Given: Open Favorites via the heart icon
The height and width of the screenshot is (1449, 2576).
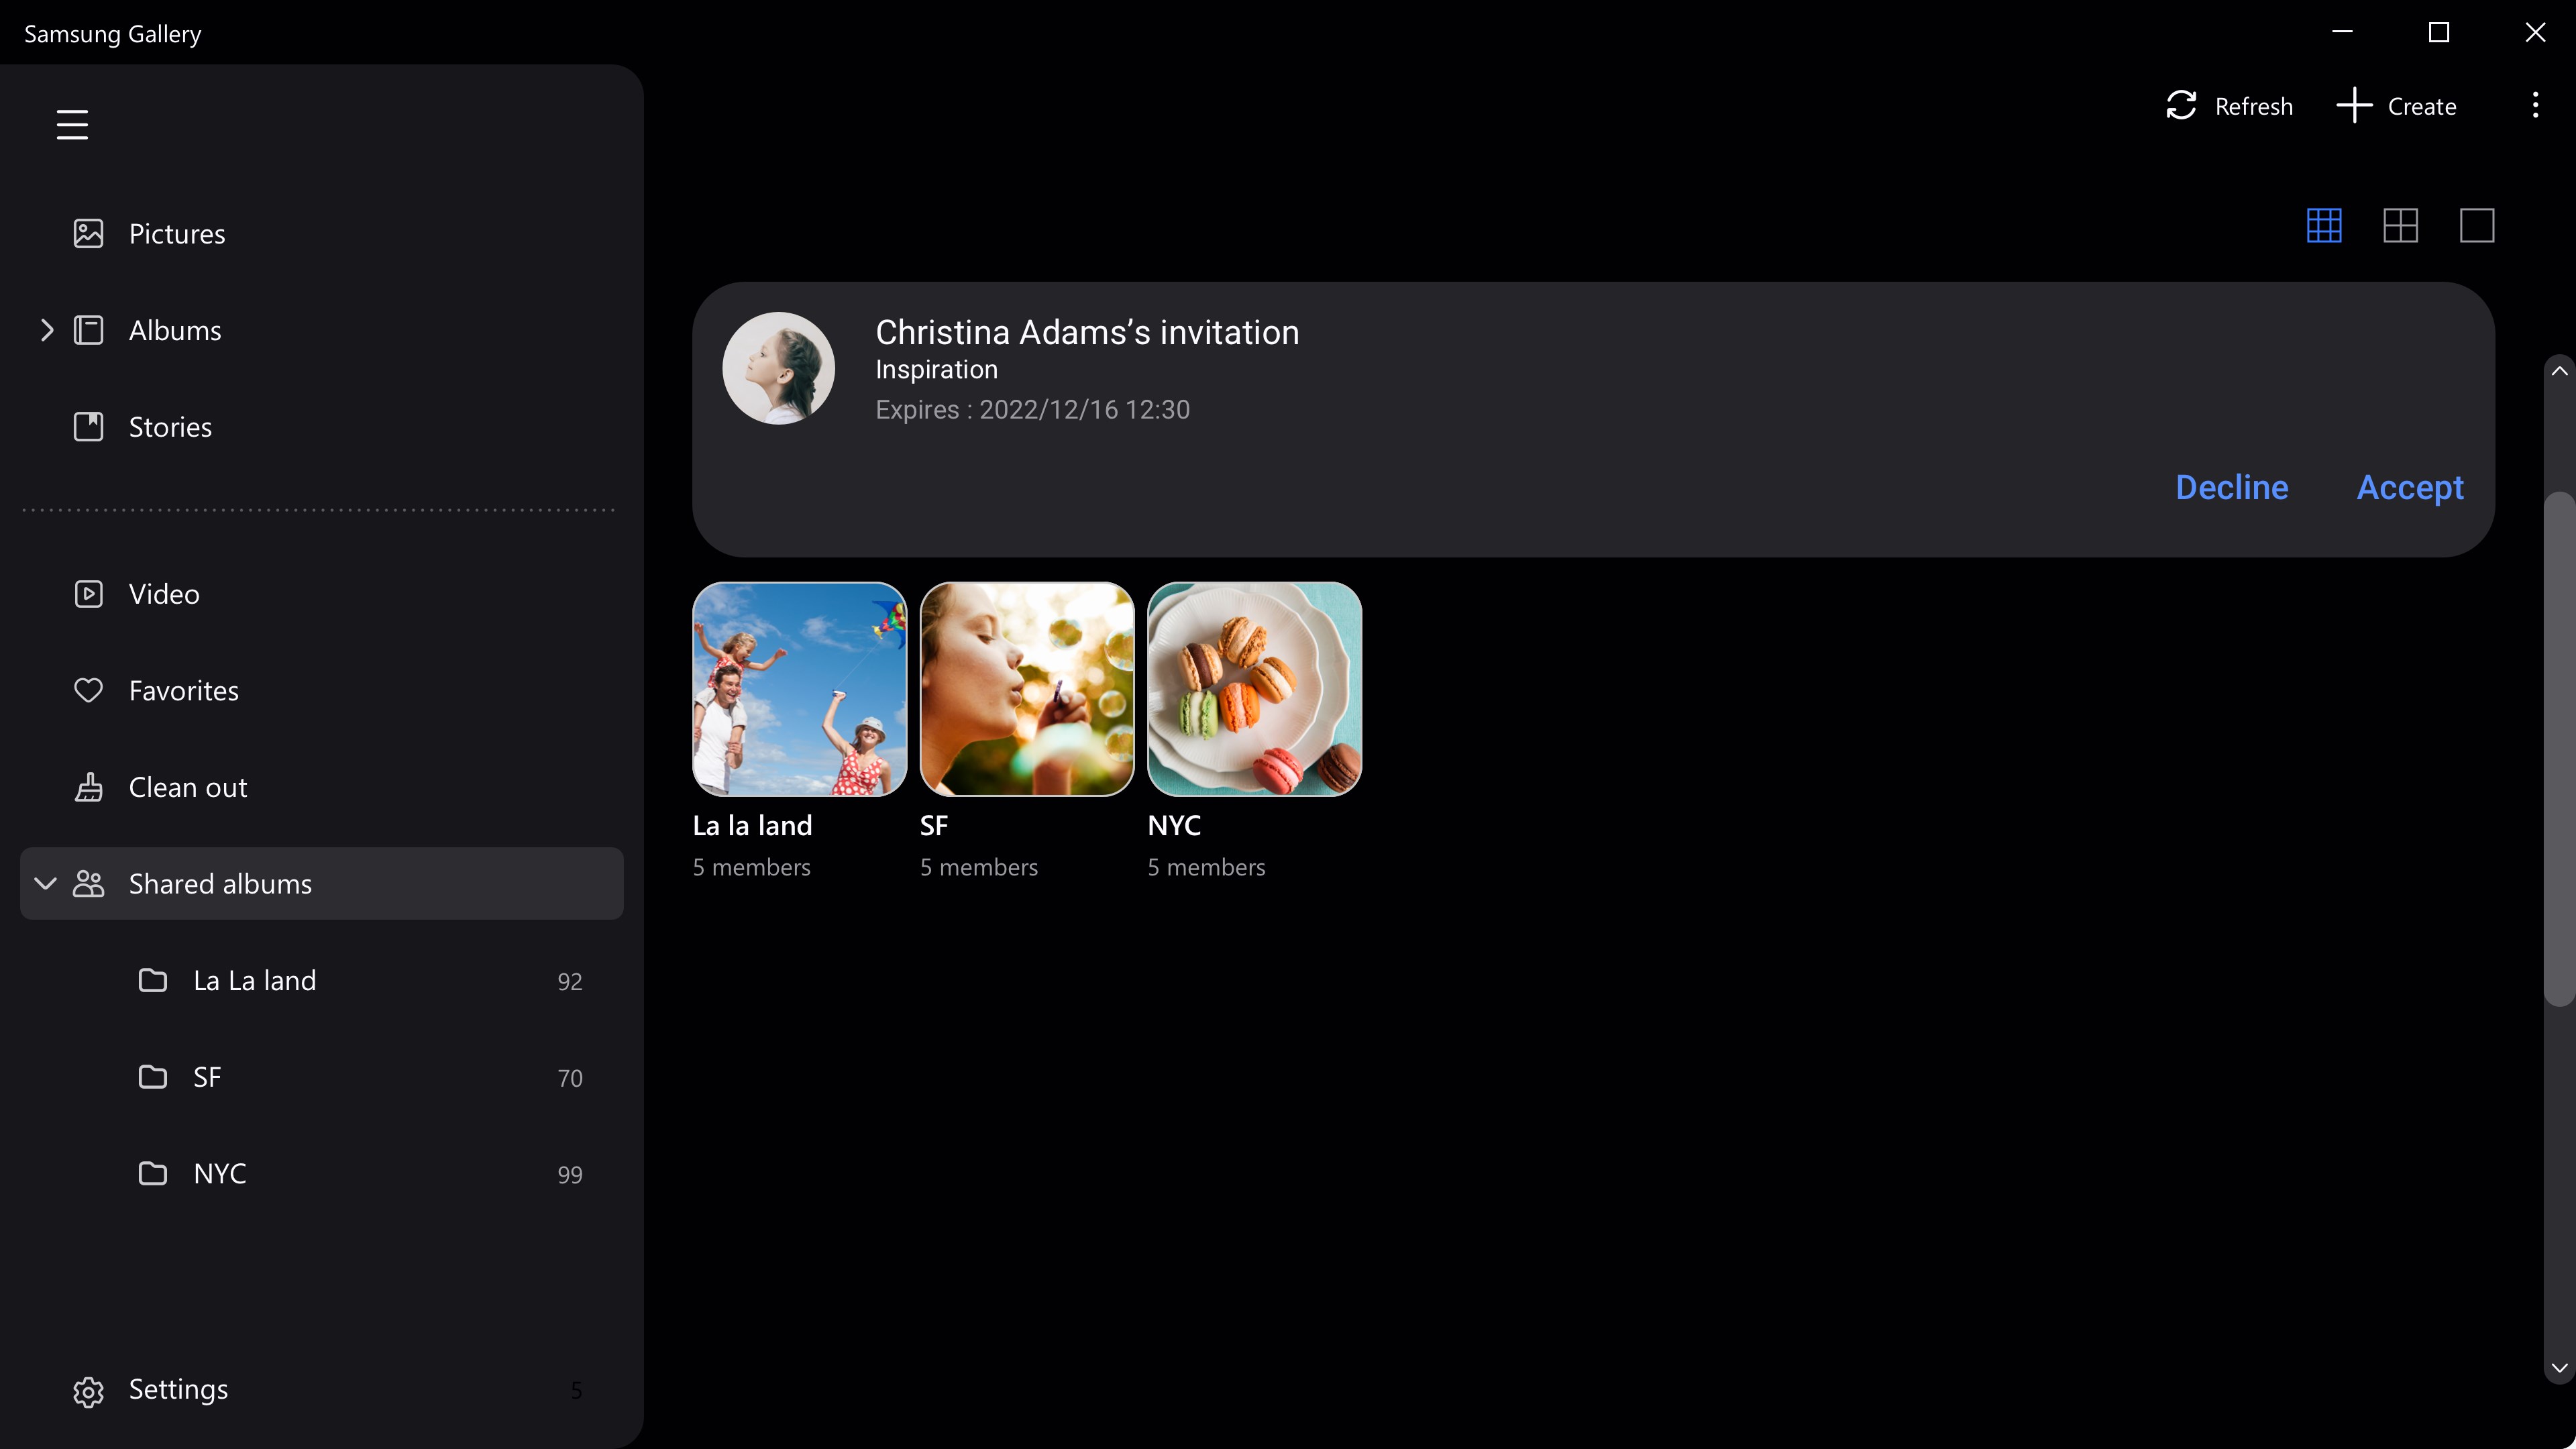Looking at the screenshot, I should point(88,690).
